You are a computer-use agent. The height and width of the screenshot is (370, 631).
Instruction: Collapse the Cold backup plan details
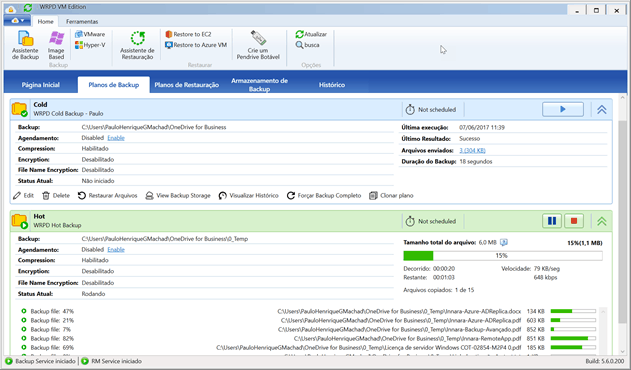pos(602,110)
